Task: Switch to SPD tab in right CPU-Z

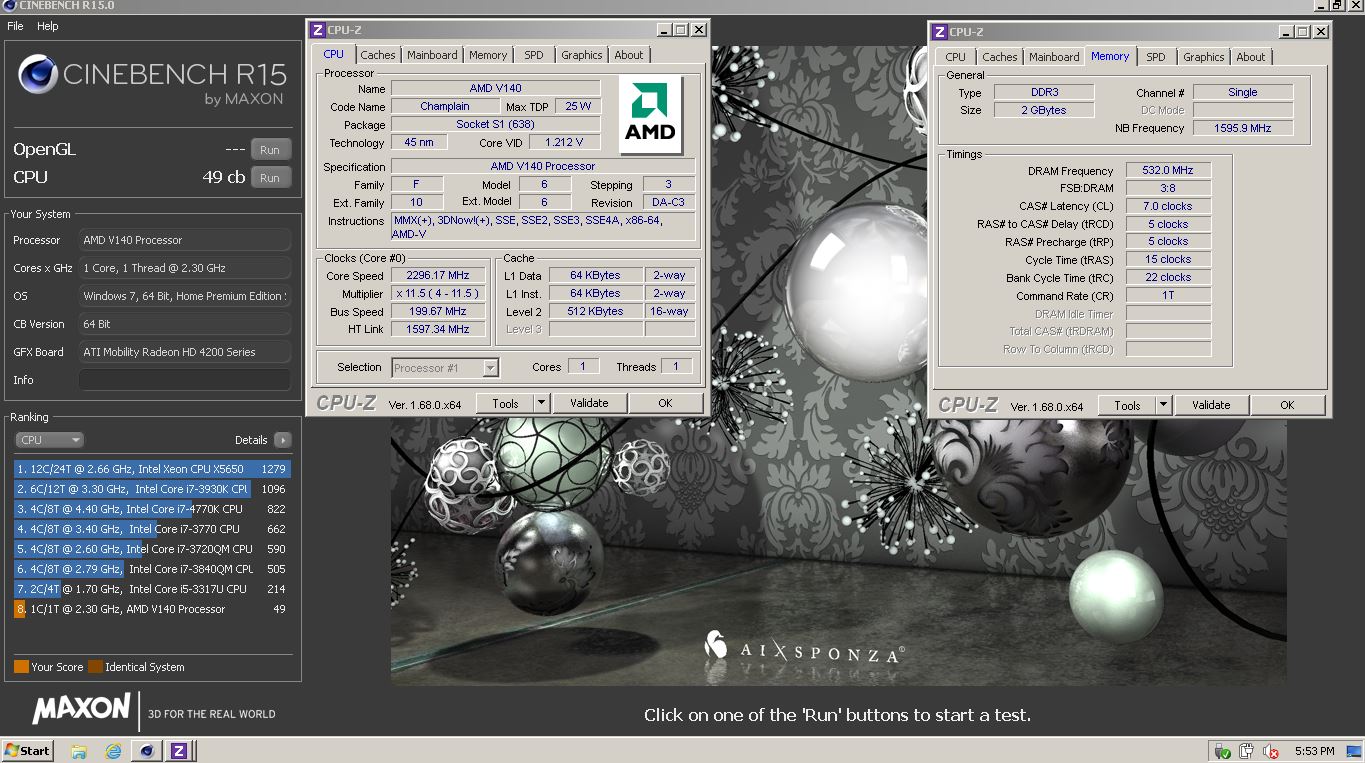Action: [x=1156, y=57]
